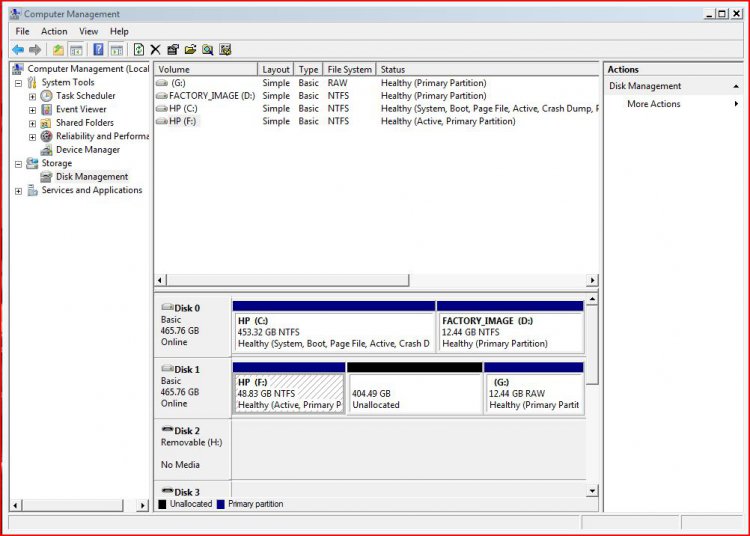Select the FACTORY_IMAGE (D:) volume row

tap(376, 96)
